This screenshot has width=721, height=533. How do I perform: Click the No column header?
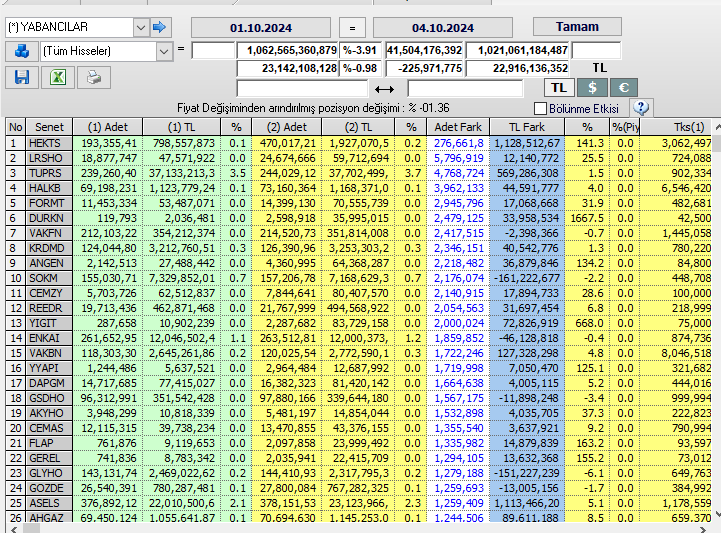pos(16,127)
